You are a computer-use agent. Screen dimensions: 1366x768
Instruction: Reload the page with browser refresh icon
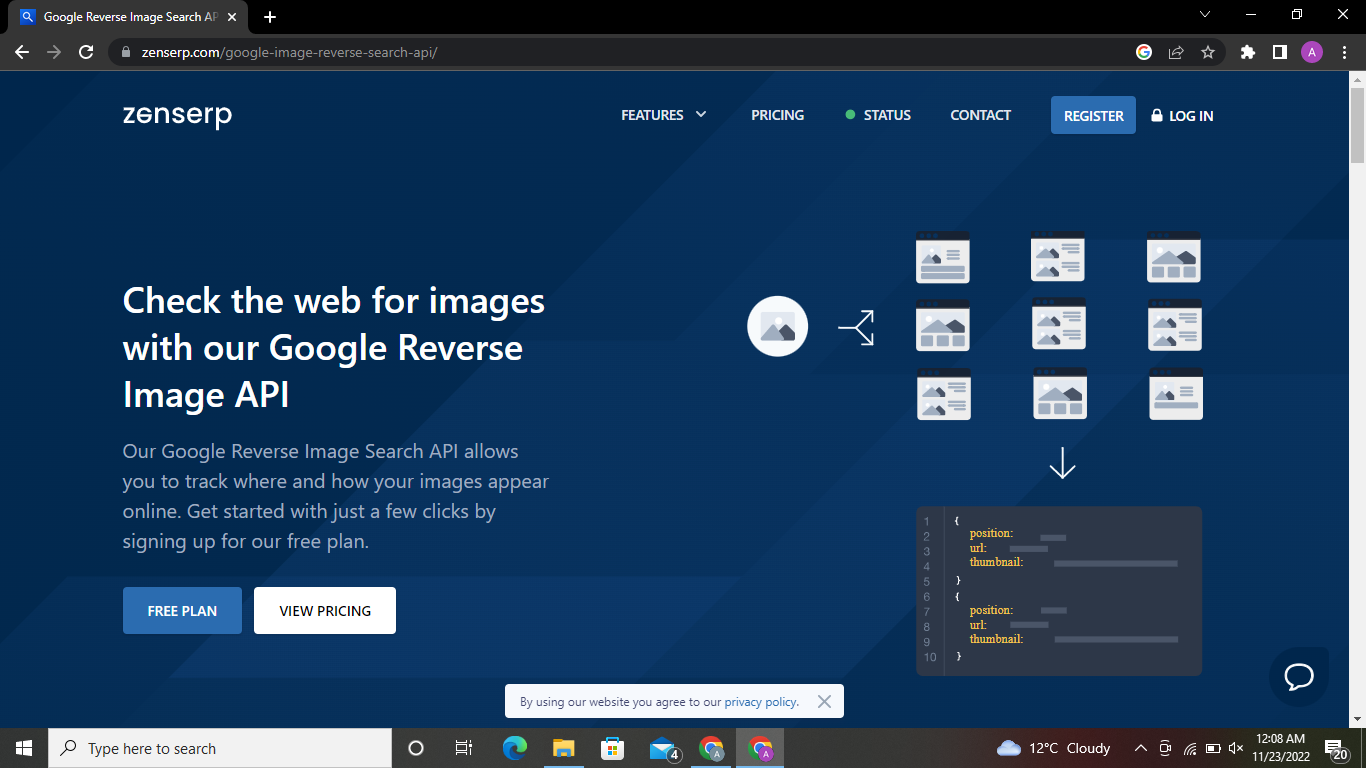[86, 52]
